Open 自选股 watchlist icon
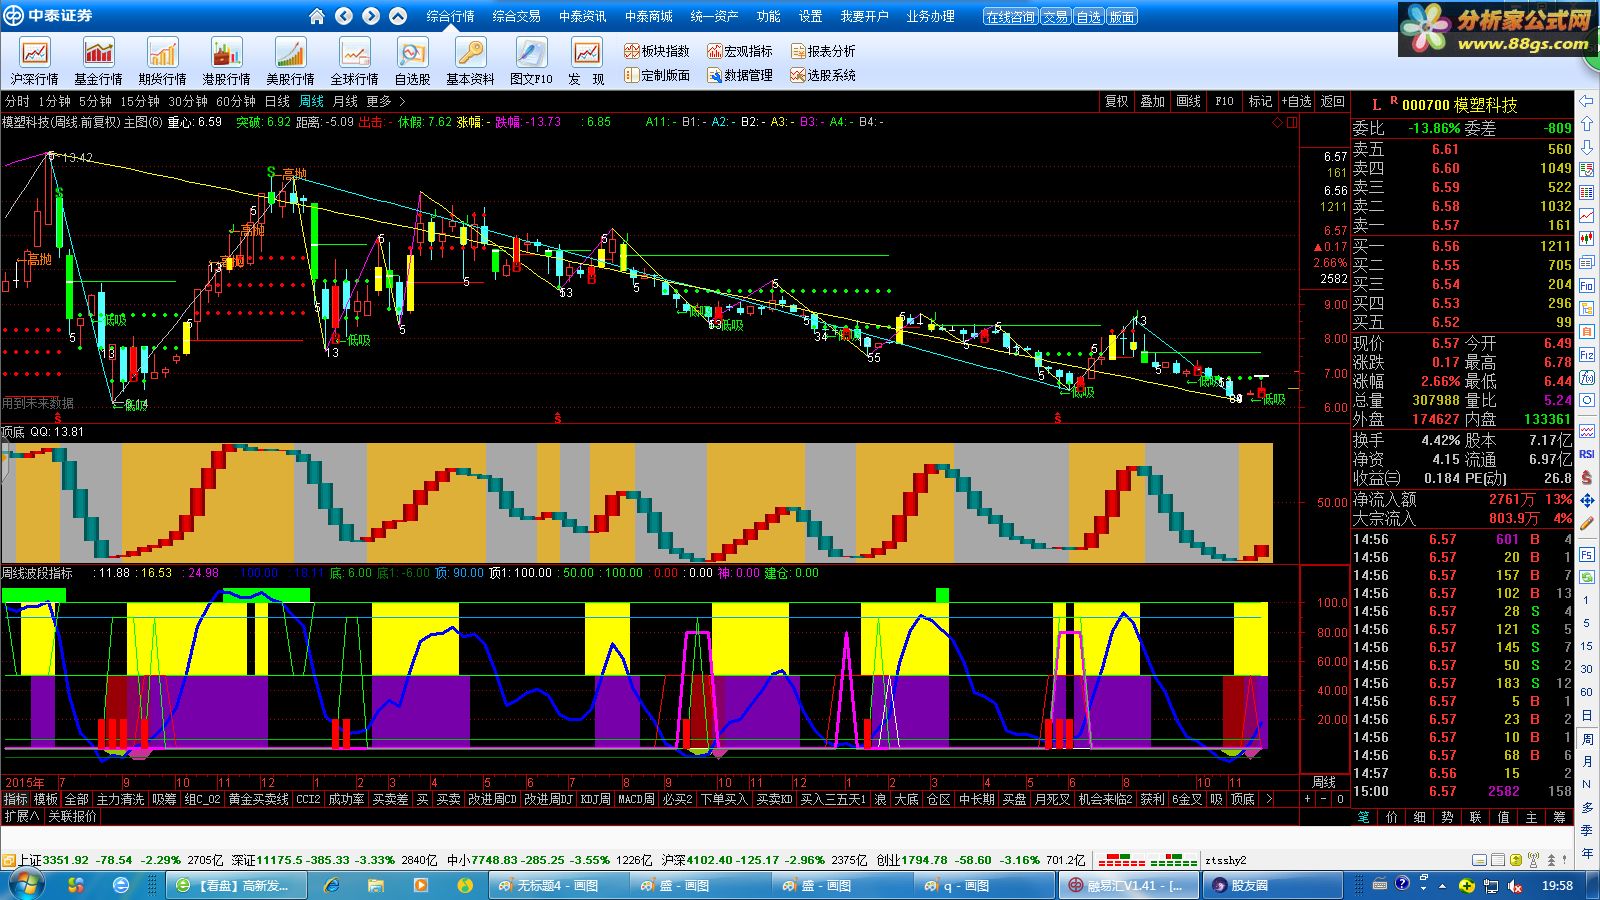The height and width of the screenshot is (900, 1600). click(x=412, y=61)
